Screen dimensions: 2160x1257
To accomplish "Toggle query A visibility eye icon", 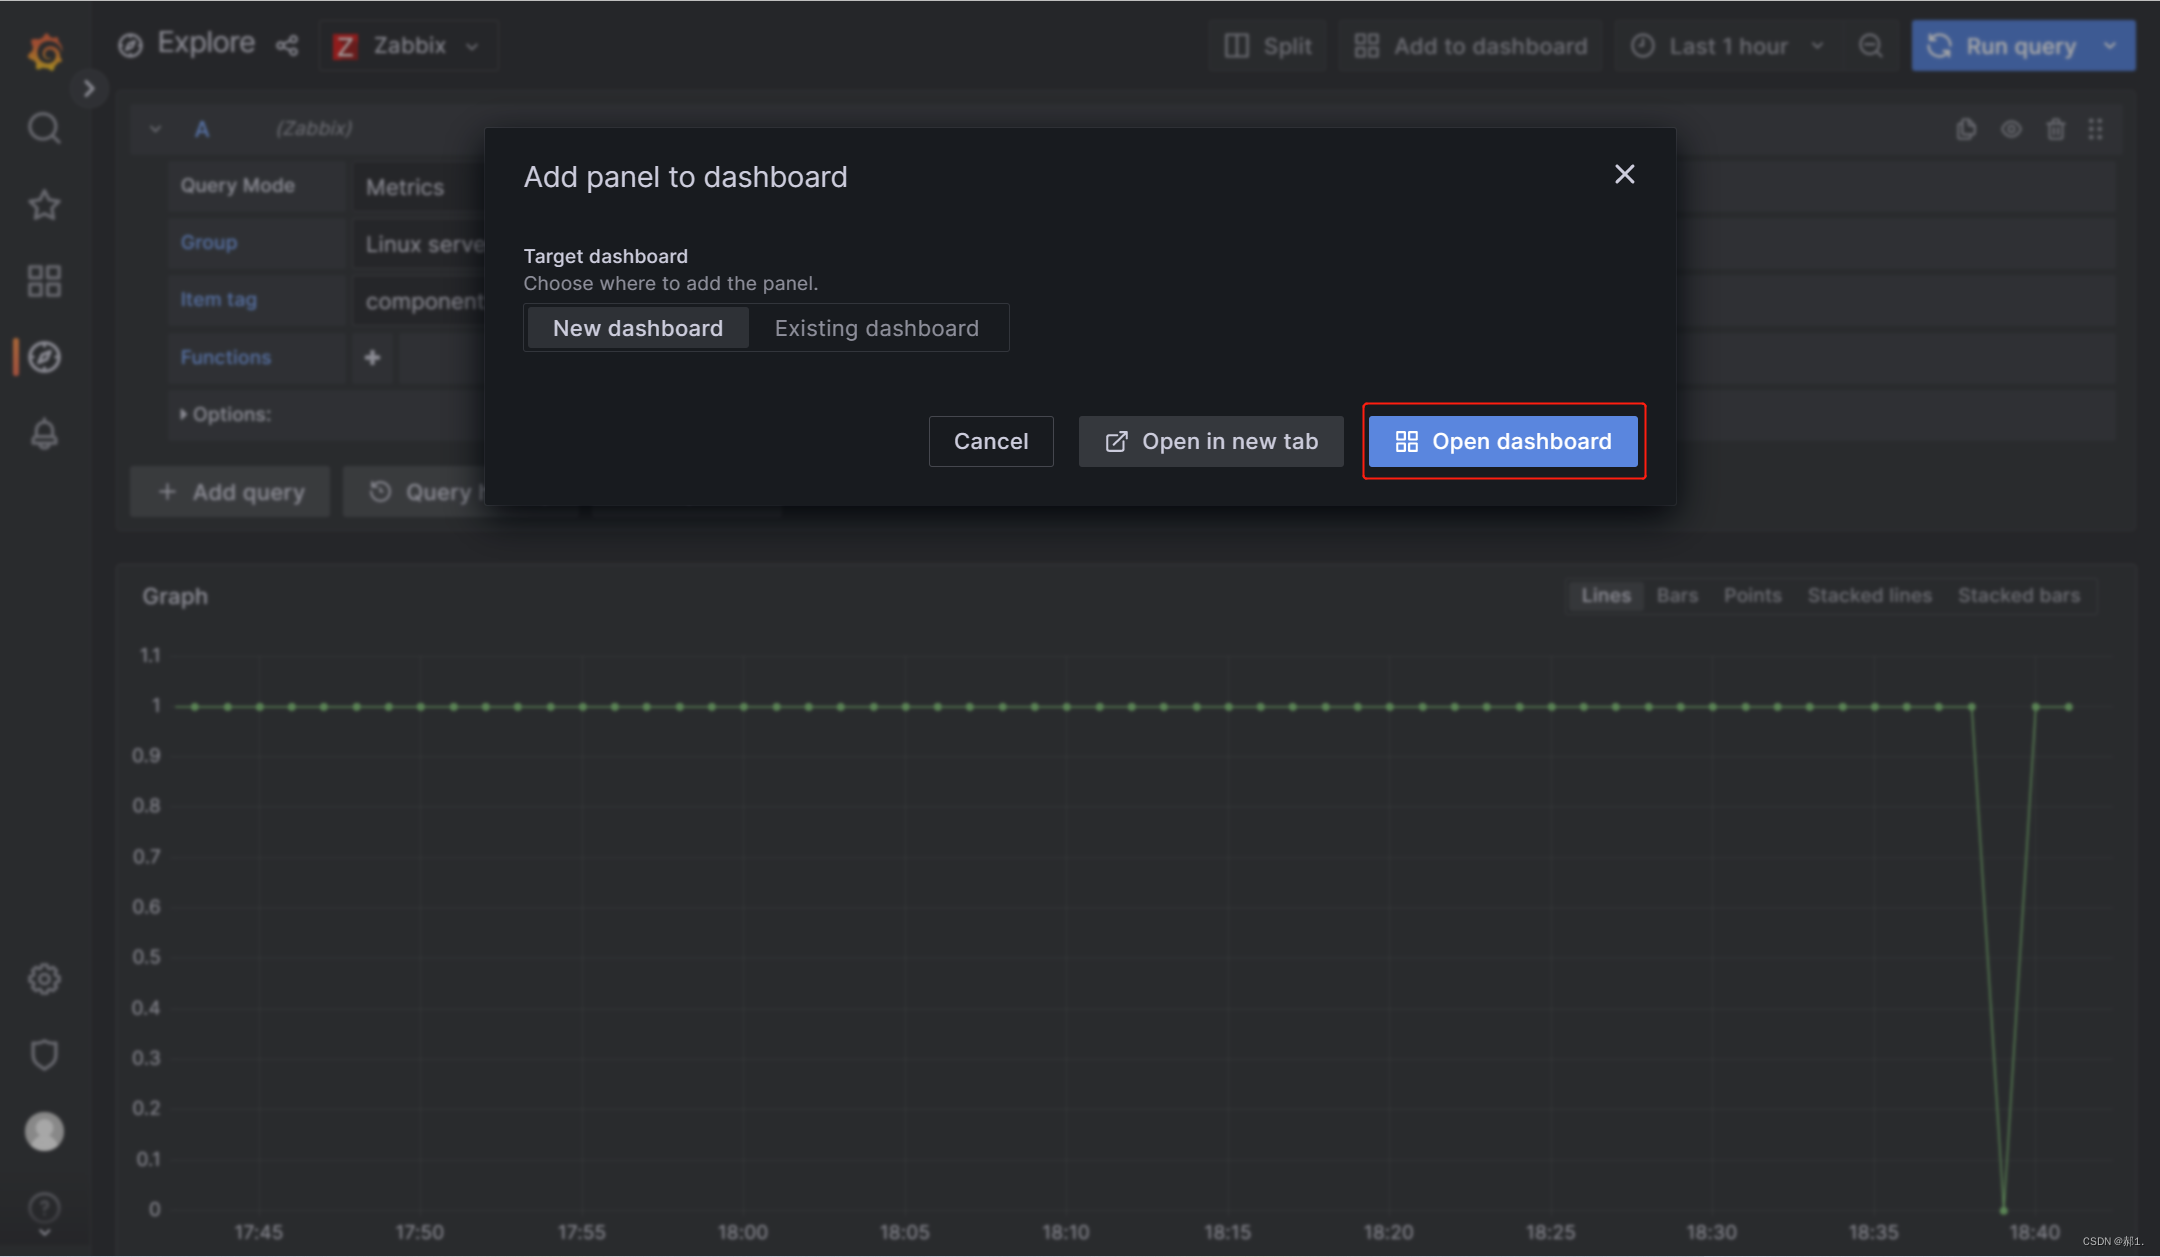I will pyautogui.click(x=2011, y=129).
